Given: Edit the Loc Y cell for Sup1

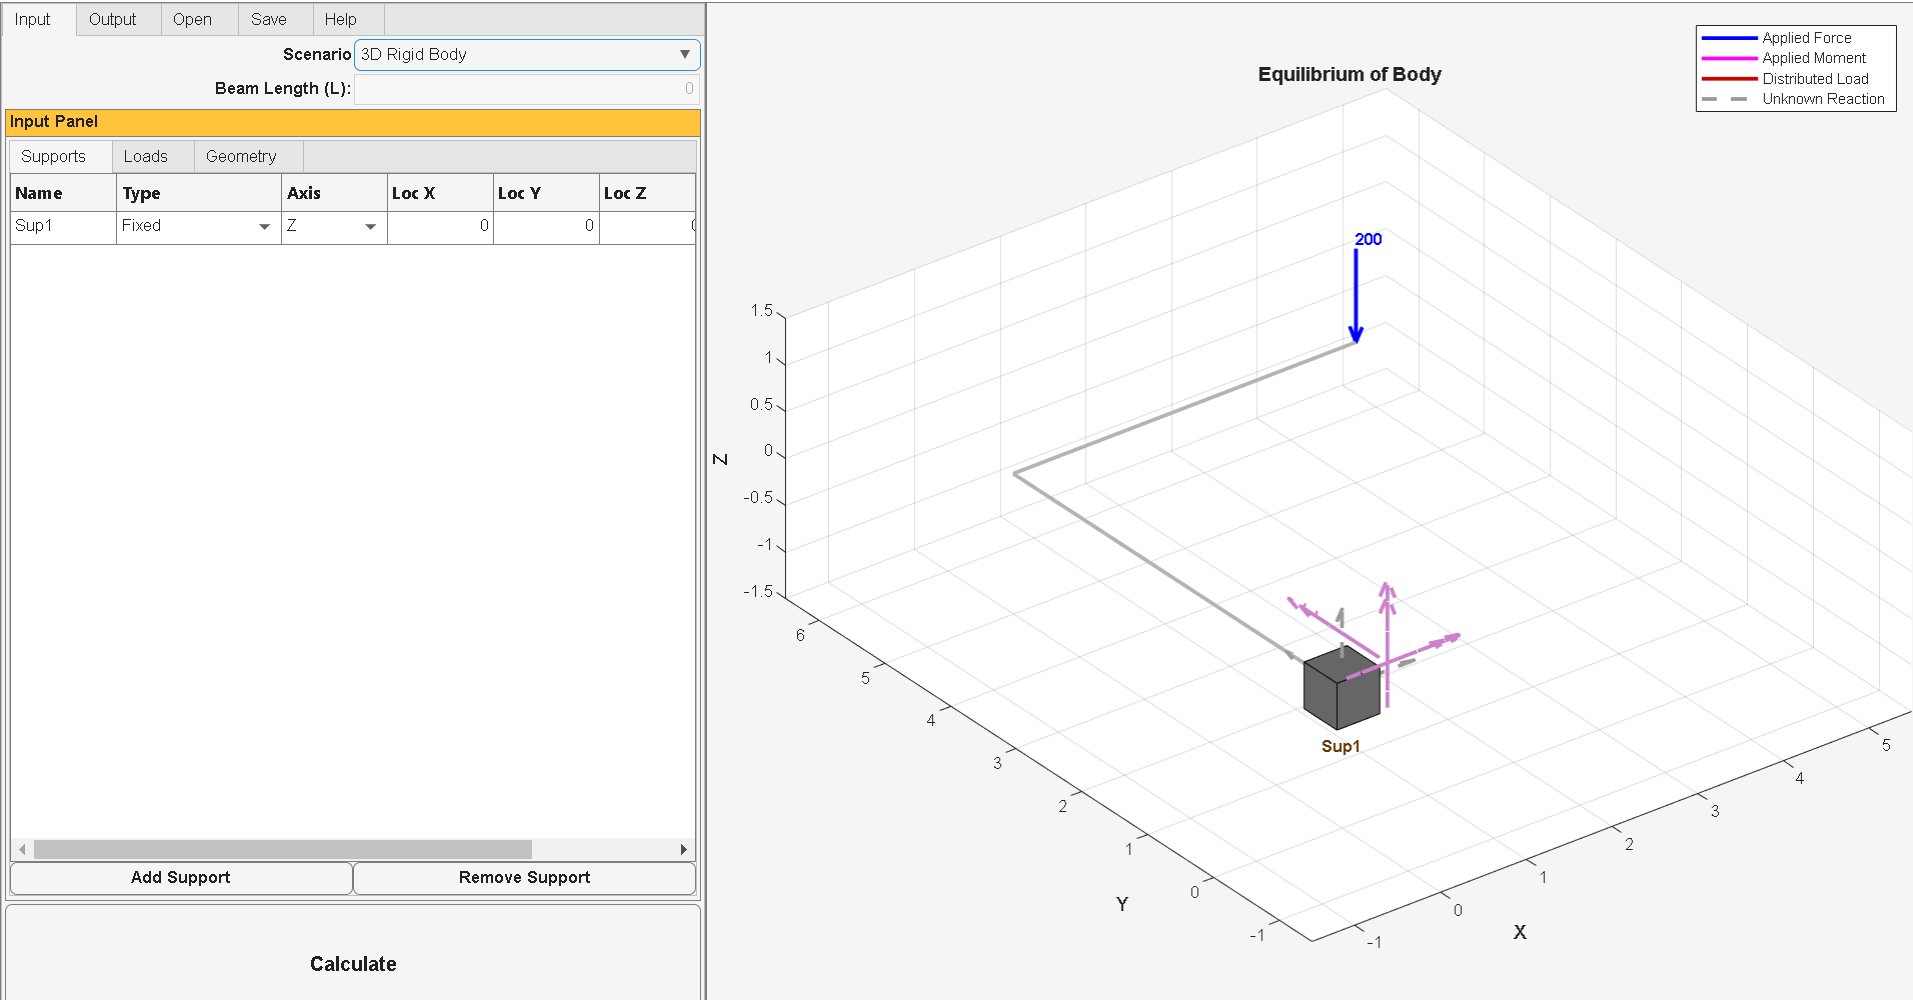Looking at the screenshot, I should tap(546, 226).
